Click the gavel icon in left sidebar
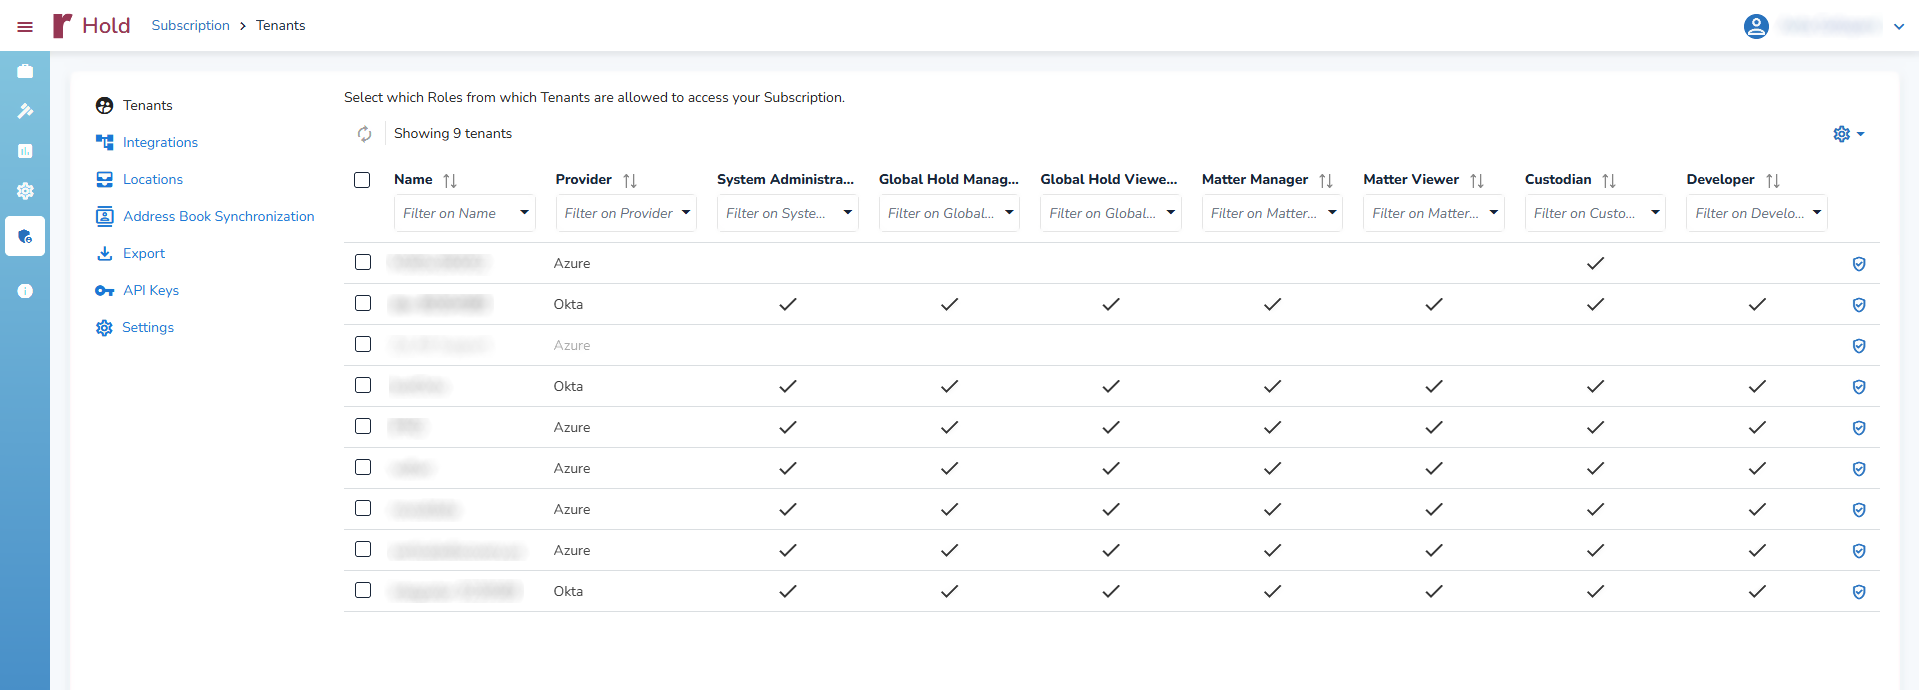The height and width of the screenshot is (690, 1919). (x=25, y=111)
